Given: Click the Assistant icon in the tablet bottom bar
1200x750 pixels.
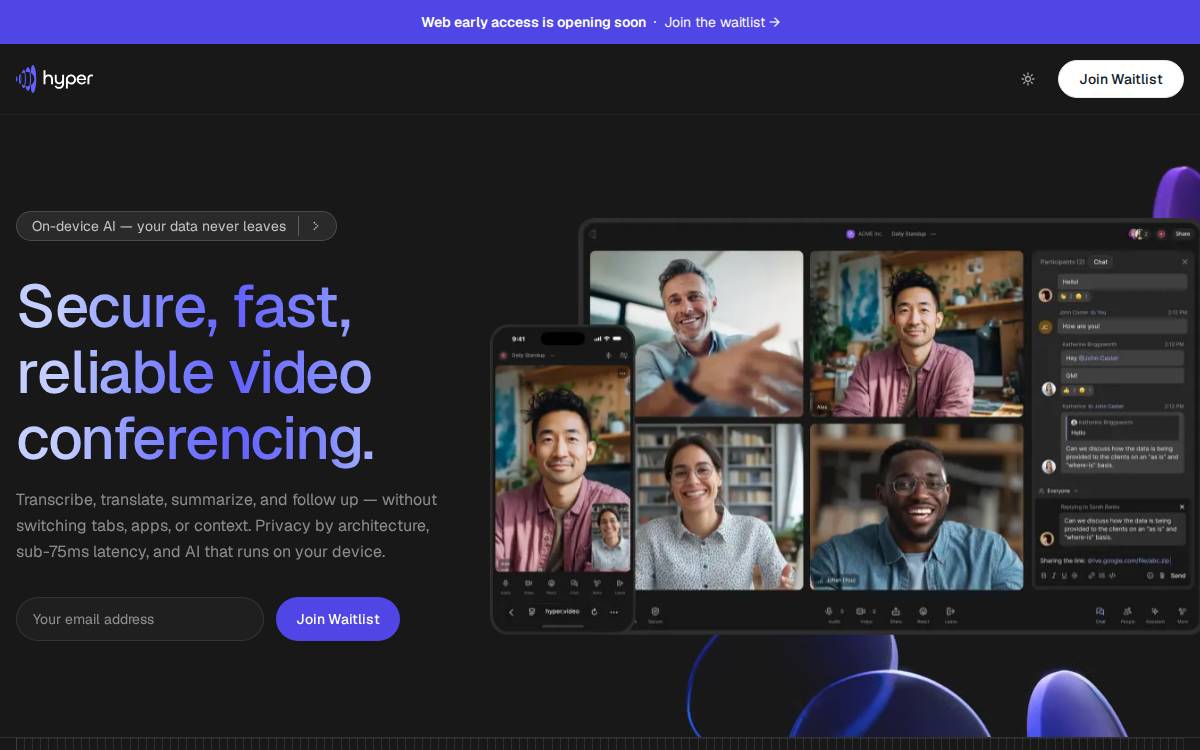Looking at the screenshot, I should coord(1155,611).
